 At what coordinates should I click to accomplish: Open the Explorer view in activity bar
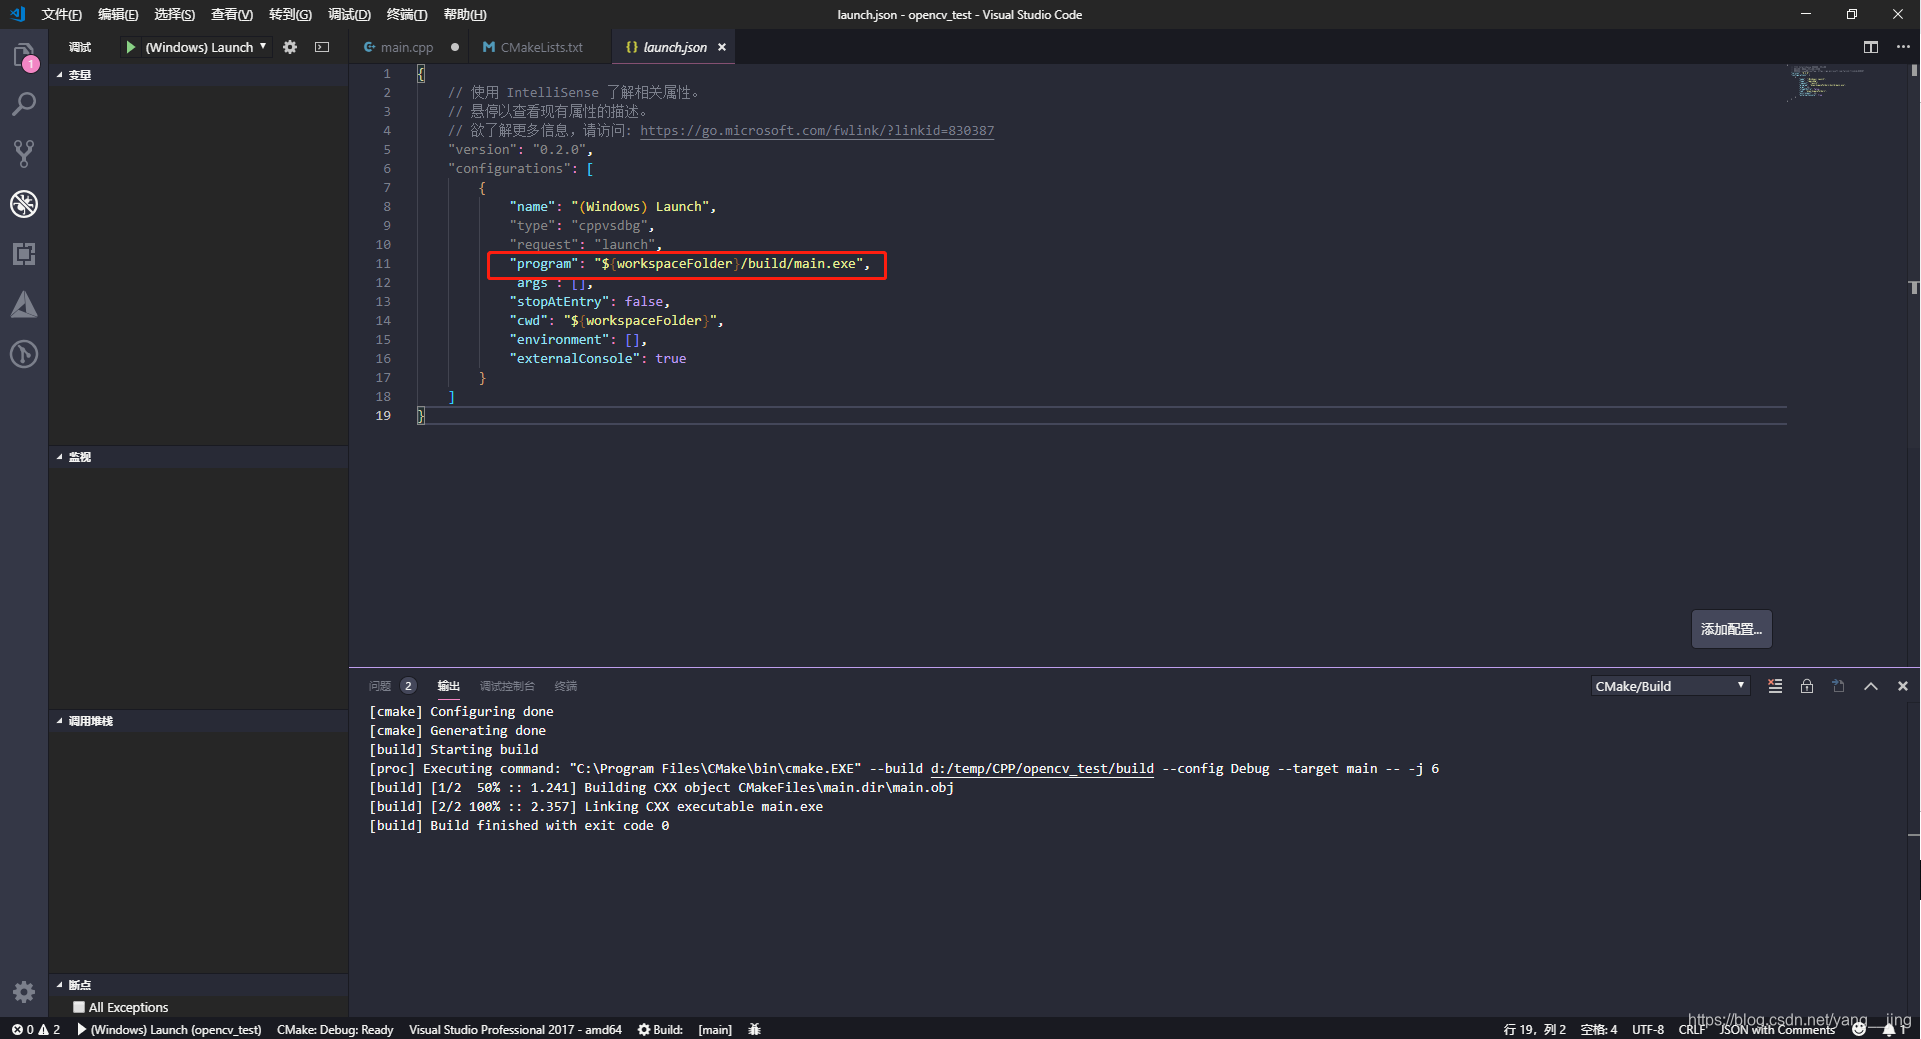[24, 56]
